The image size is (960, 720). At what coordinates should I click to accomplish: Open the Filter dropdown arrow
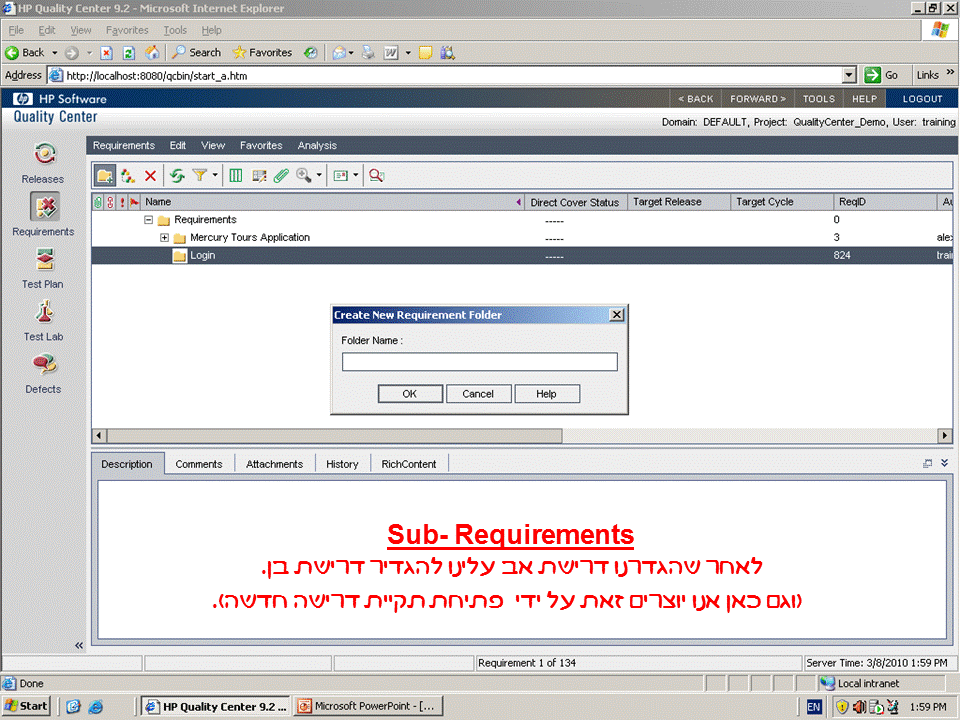pos(215,176)
